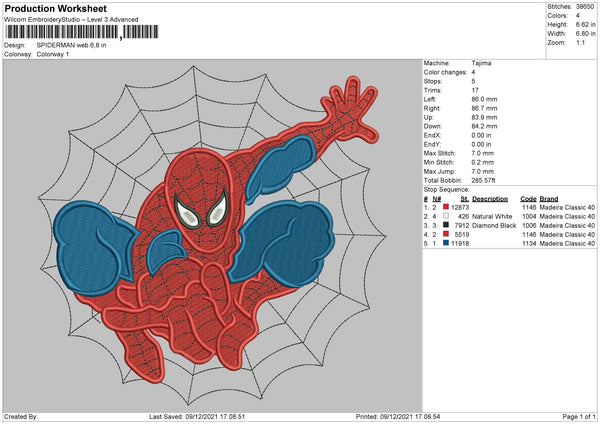Click the 'Diamond Black' description
Viewport: 600px width, 424px height.
[x=494, y=226]
